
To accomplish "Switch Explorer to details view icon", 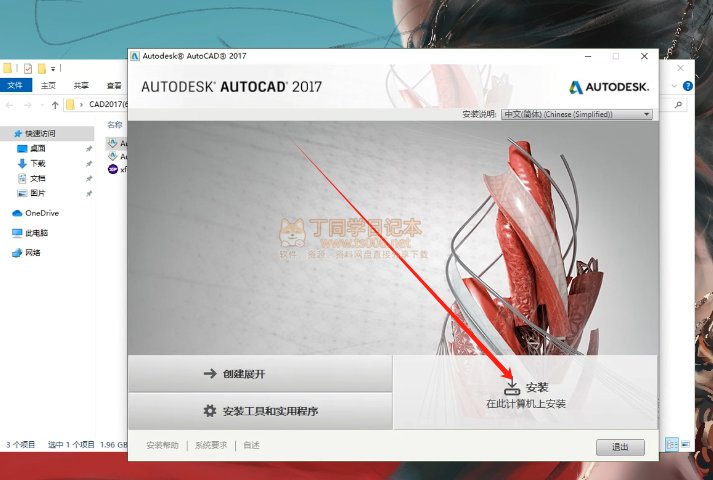I will tap(672, 444).
